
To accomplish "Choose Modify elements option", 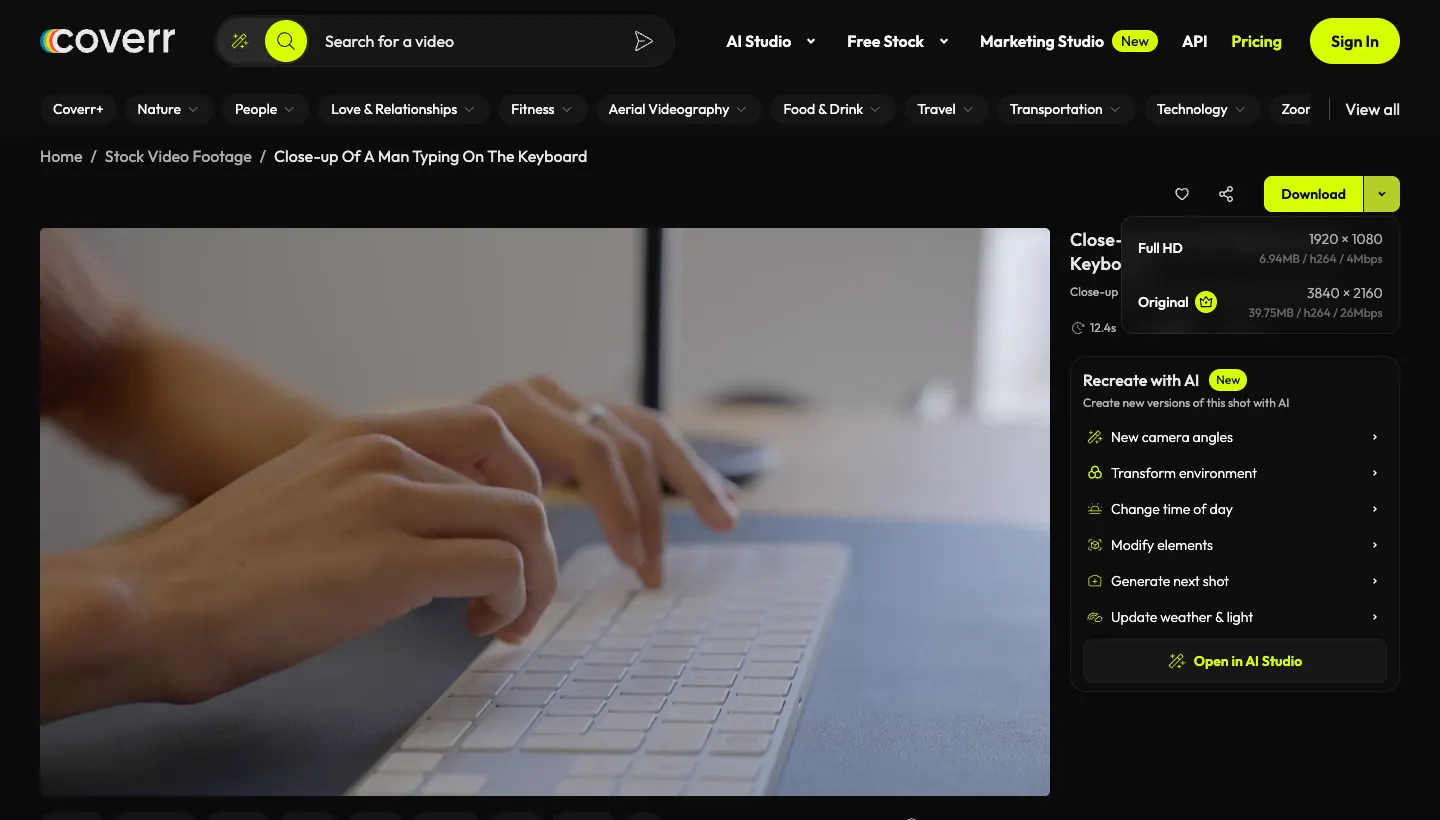I will click(x=1235, y=545).
